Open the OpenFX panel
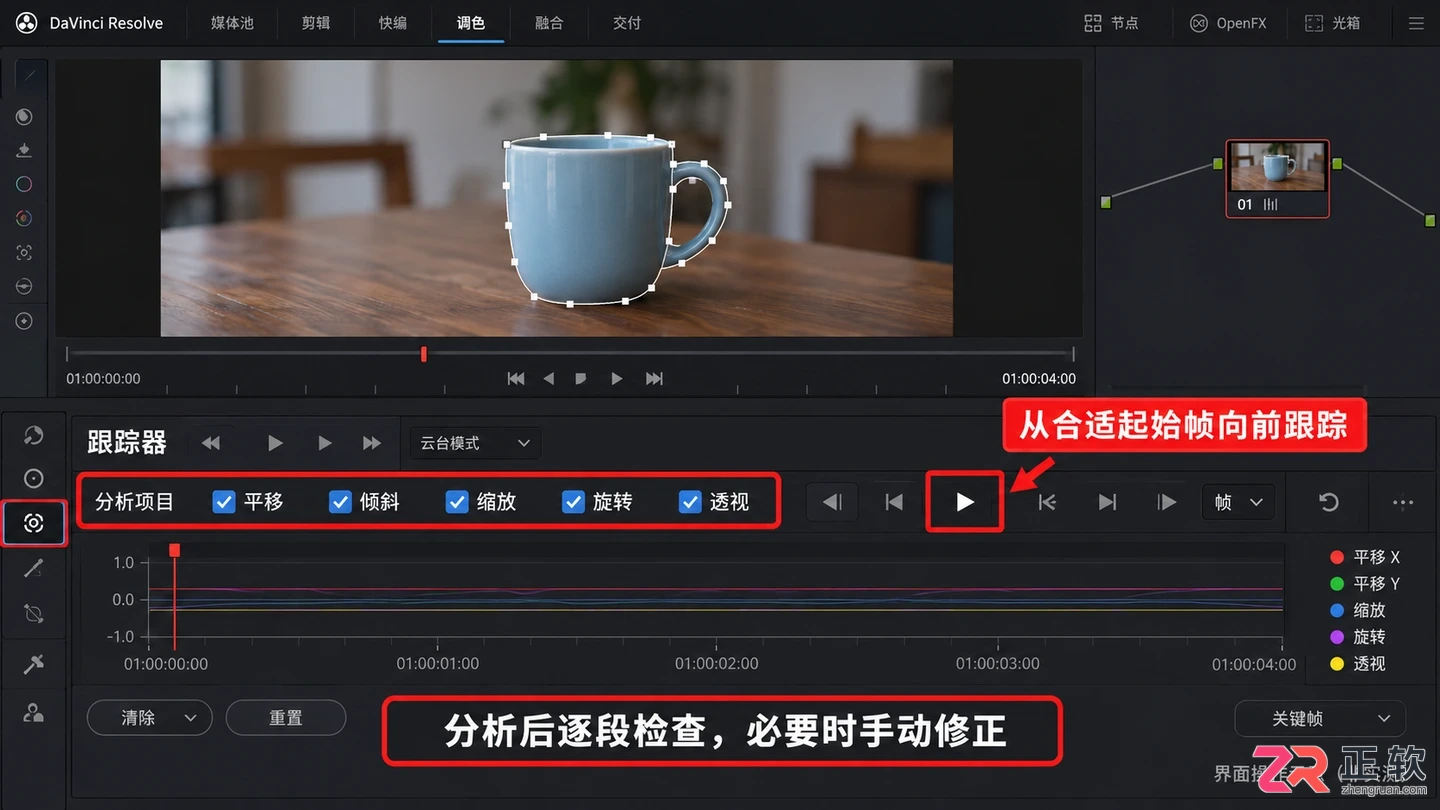The image size is (1440, 810). 1228,23
